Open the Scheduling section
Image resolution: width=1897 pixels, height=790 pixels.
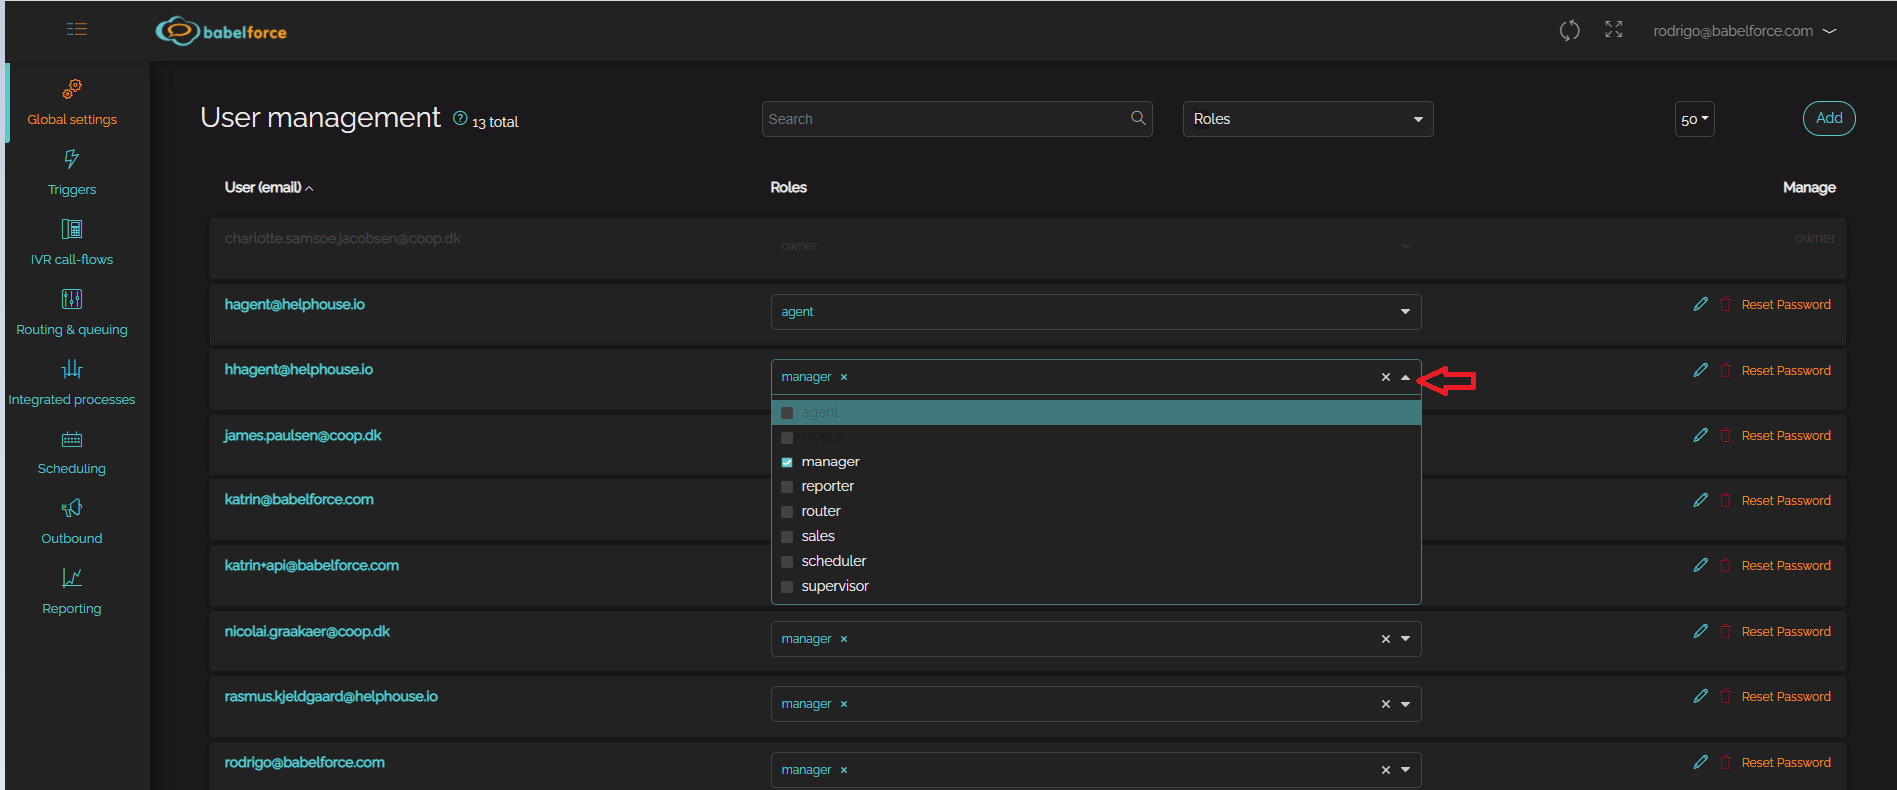pyautogui.click(x=72, y=452)
